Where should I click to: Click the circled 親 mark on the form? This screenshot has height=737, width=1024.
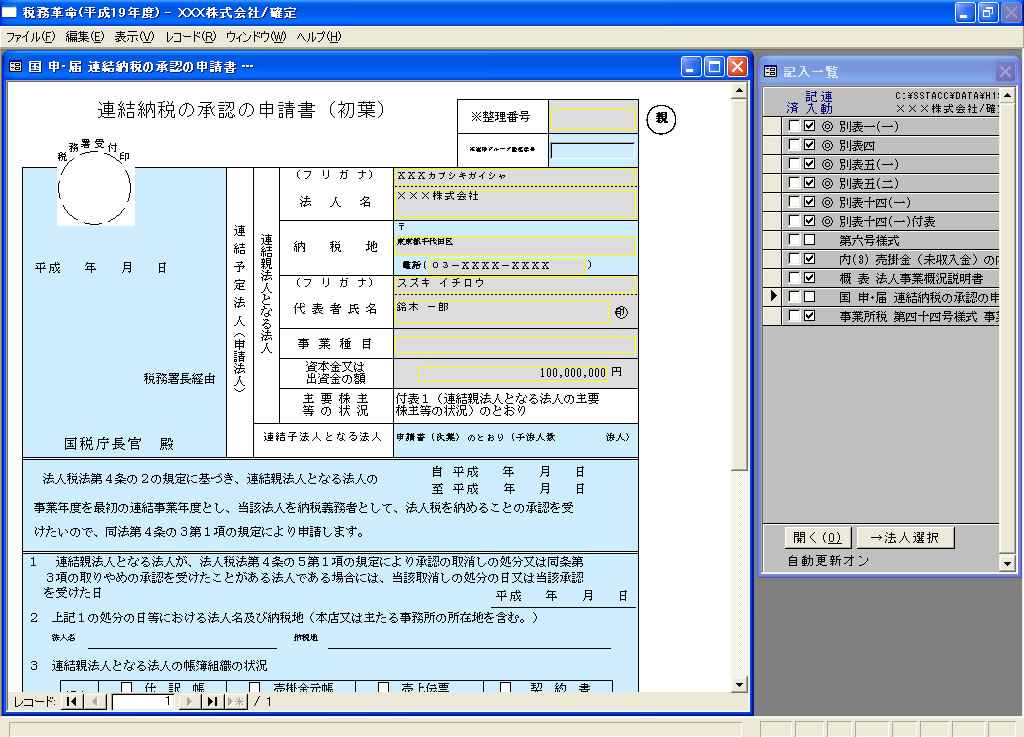pos(661,118)
